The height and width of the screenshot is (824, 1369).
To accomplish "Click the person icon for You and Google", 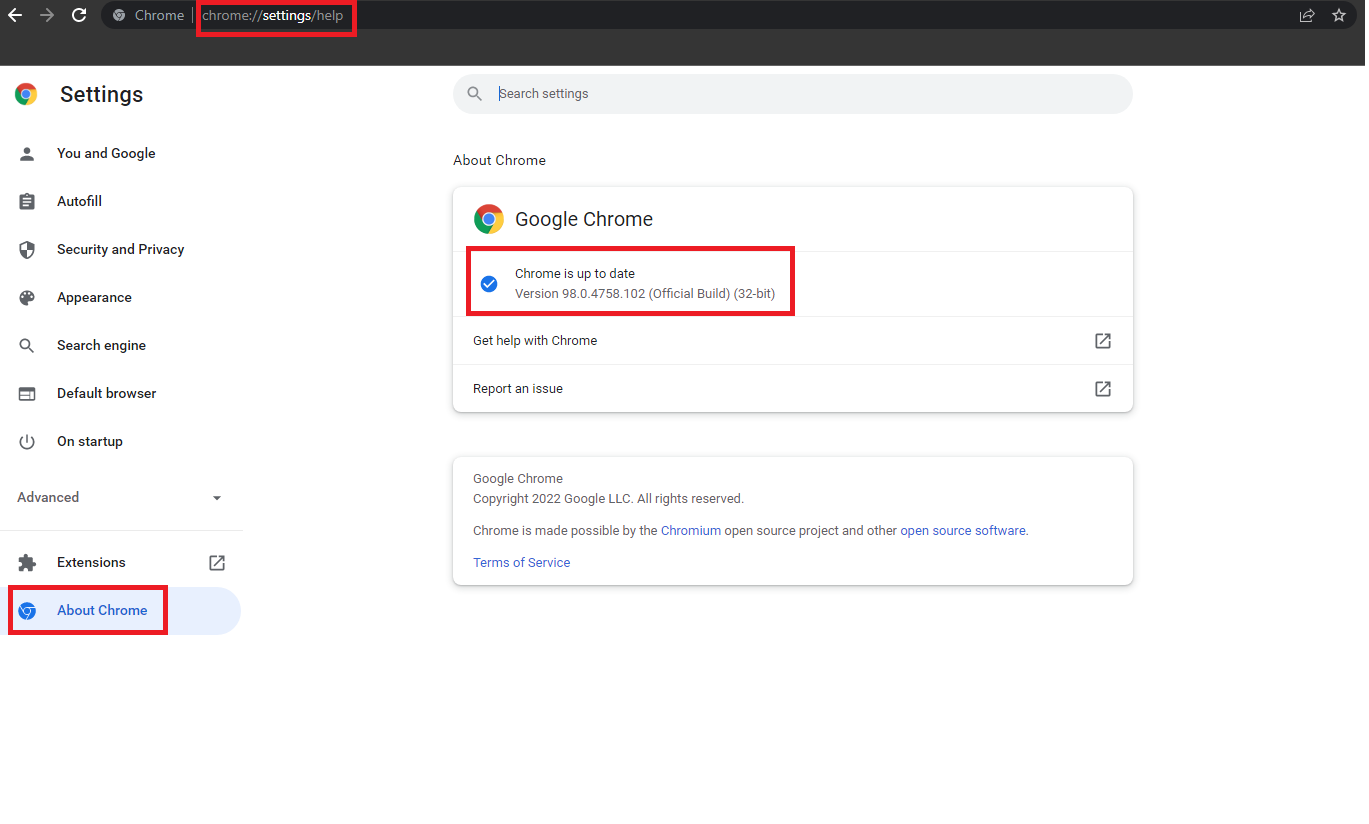I will pos(27,153).
